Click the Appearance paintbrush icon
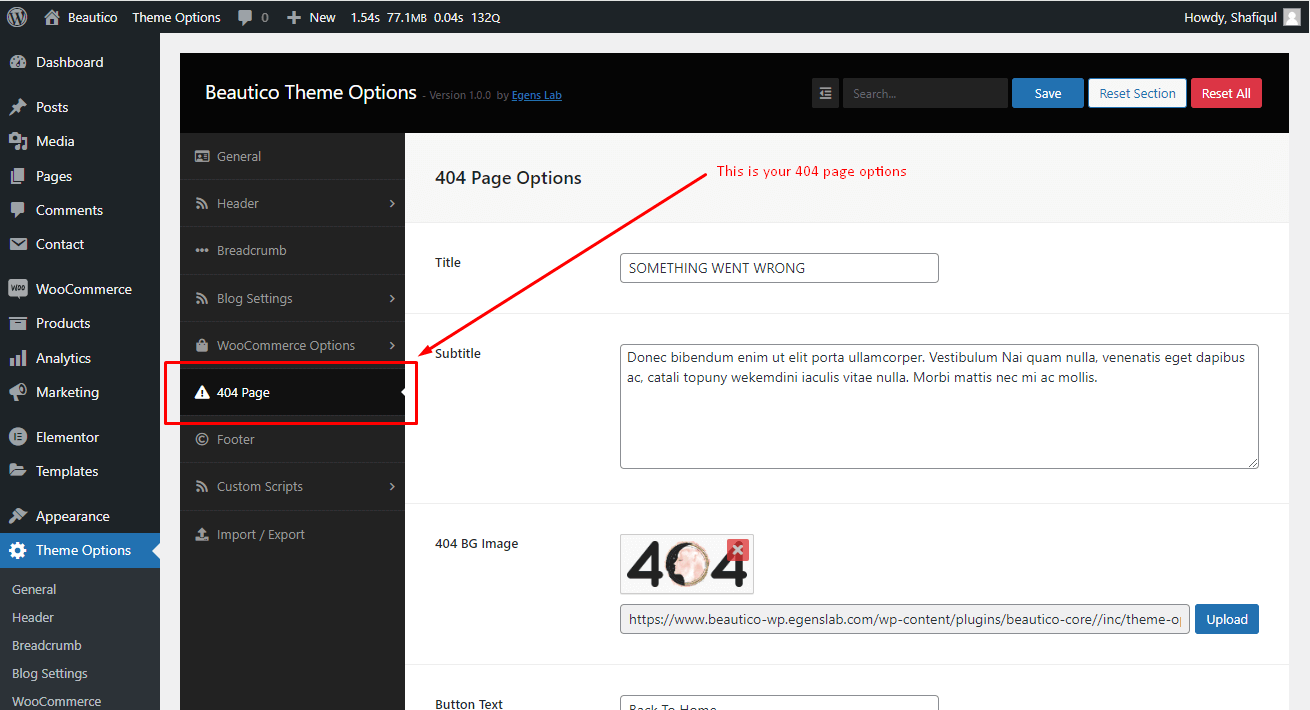1310x710 pixels. pyautogui.click(x=18, y=516)
